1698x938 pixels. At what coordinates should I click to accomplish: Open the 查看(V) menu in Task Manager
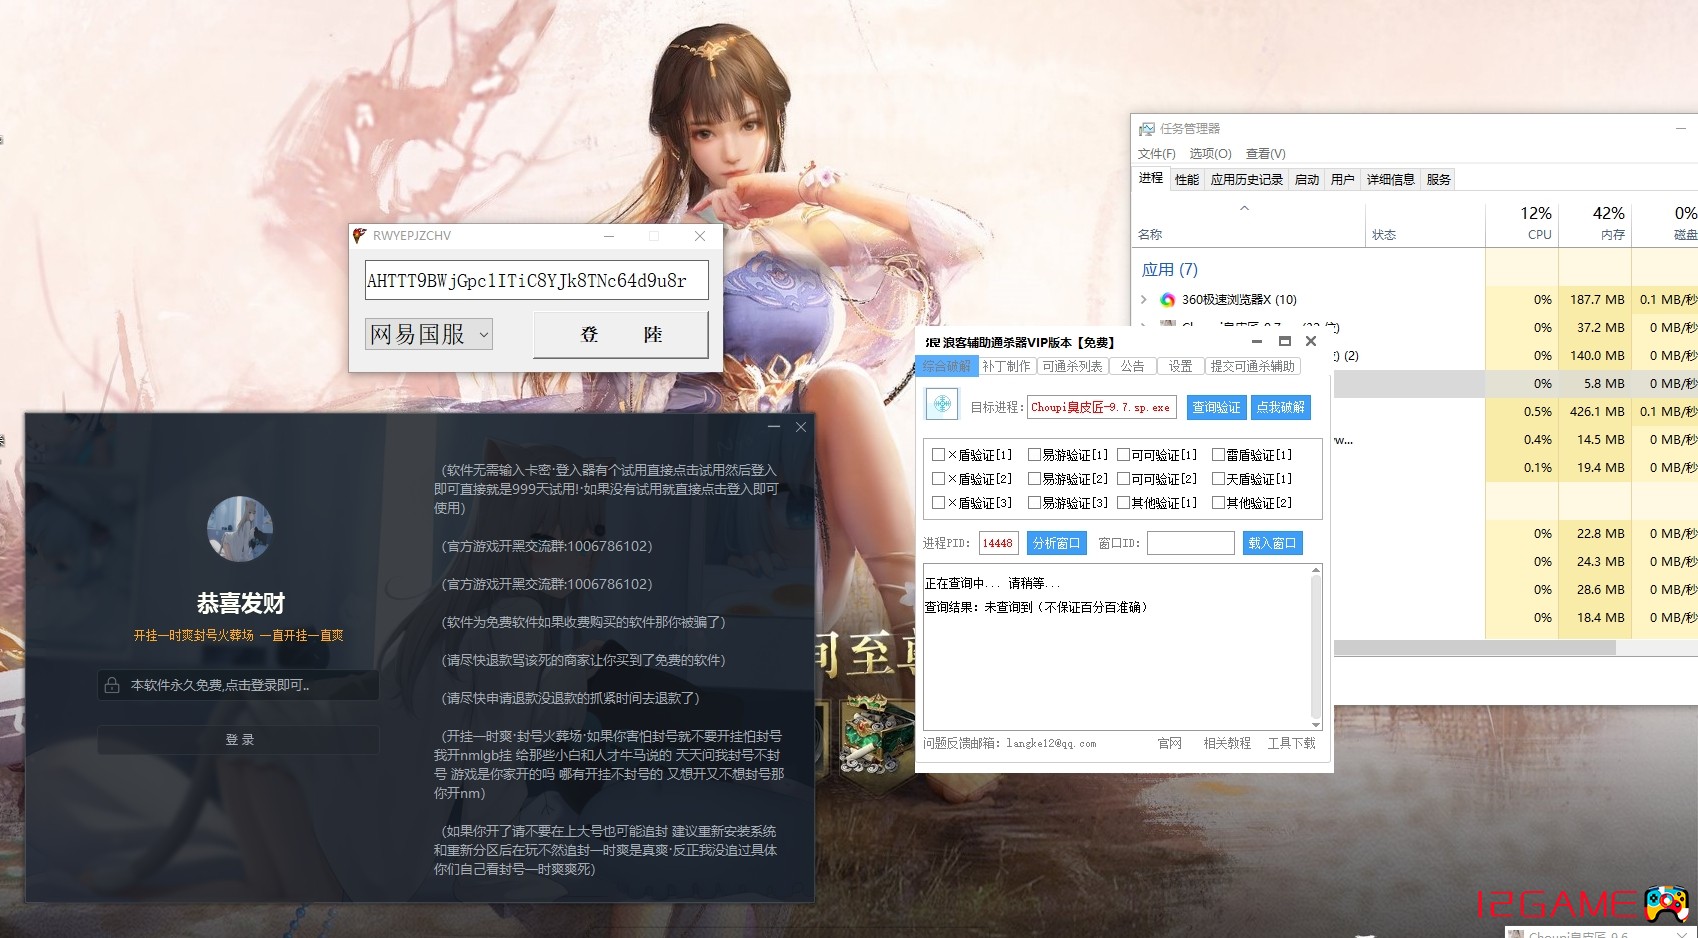coord(1266,154)
